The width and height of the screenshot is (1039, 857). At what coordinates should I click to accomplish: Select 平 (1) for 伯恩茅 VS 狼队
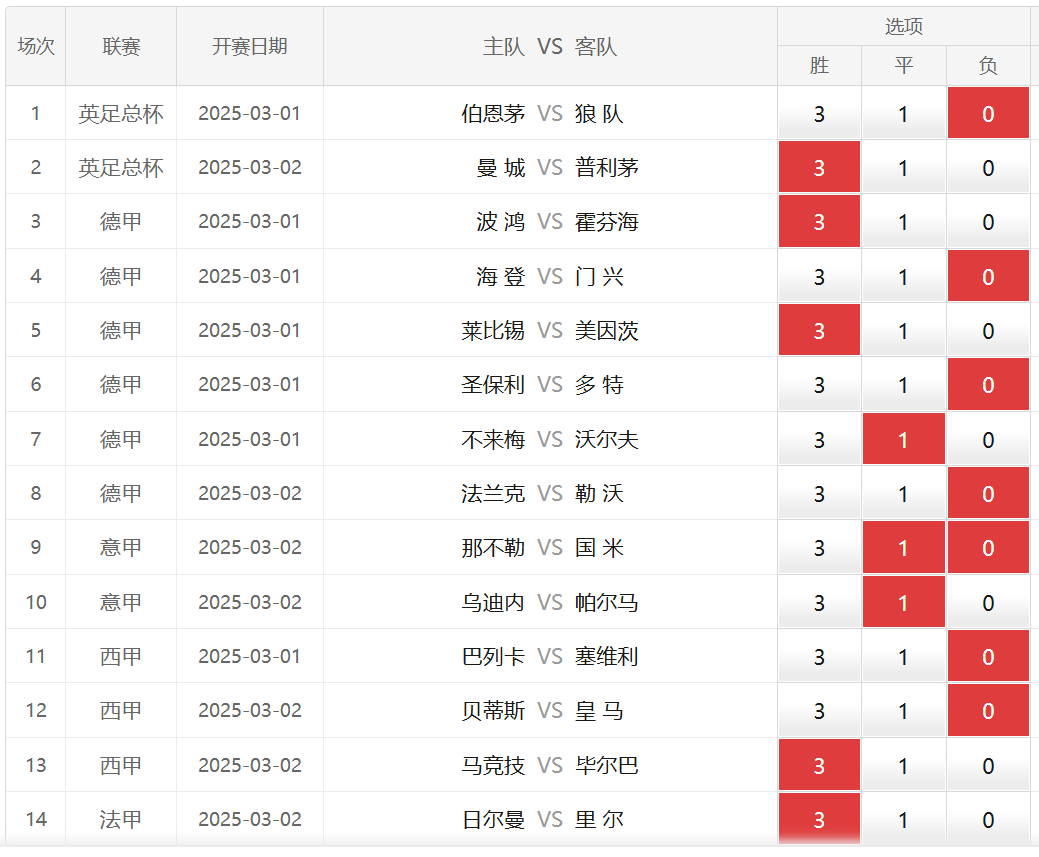pos(903,113)
